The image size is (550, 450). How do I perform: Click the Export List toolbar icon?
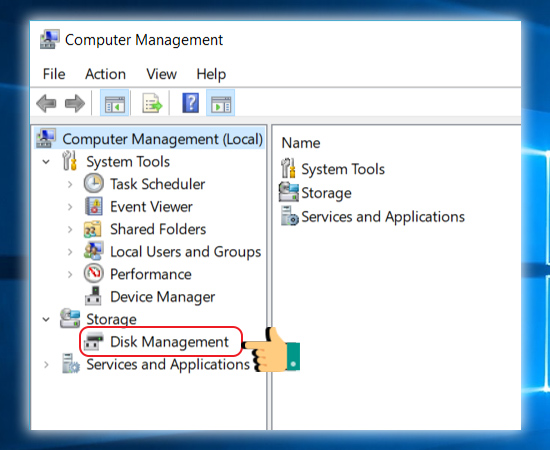tap(152, 103)
